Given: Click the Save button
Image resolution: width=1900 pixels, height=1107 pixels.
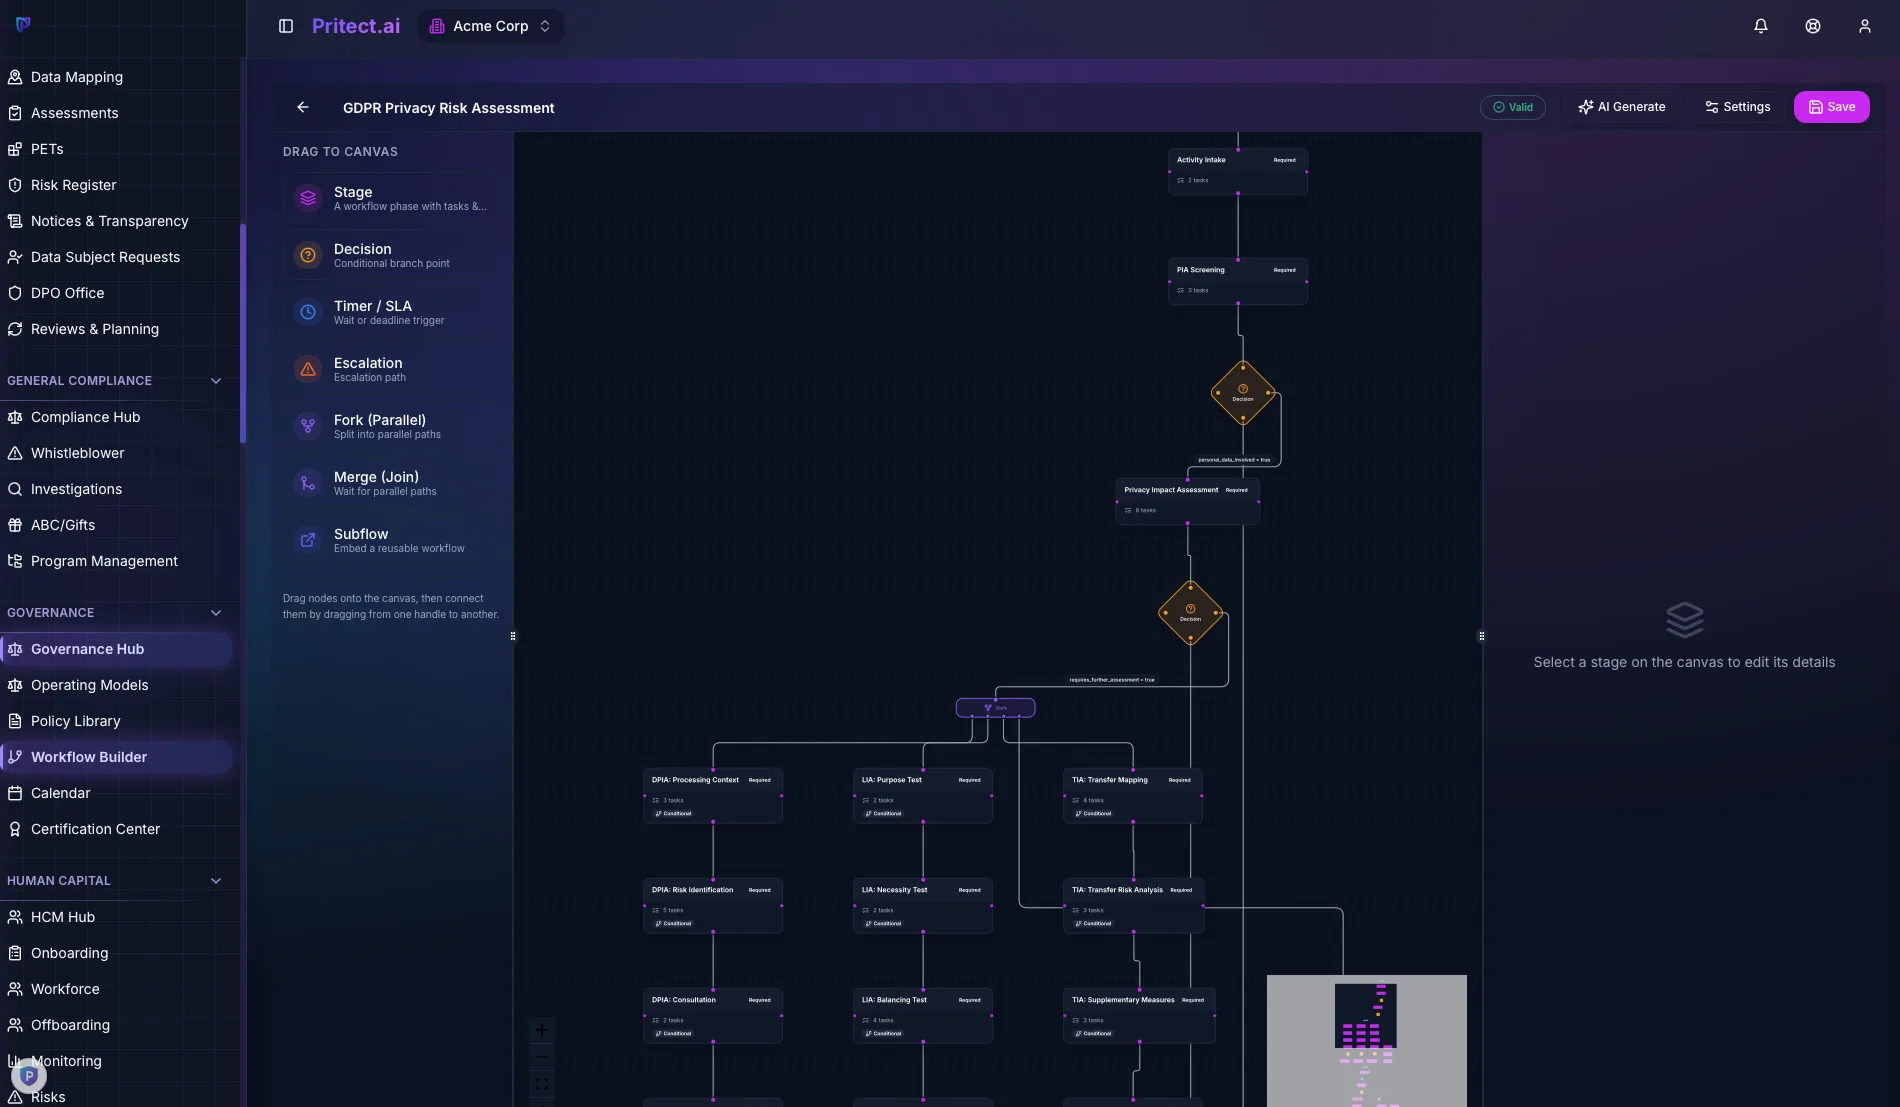Looking at the screenshot, I should tap(1831, 107).
